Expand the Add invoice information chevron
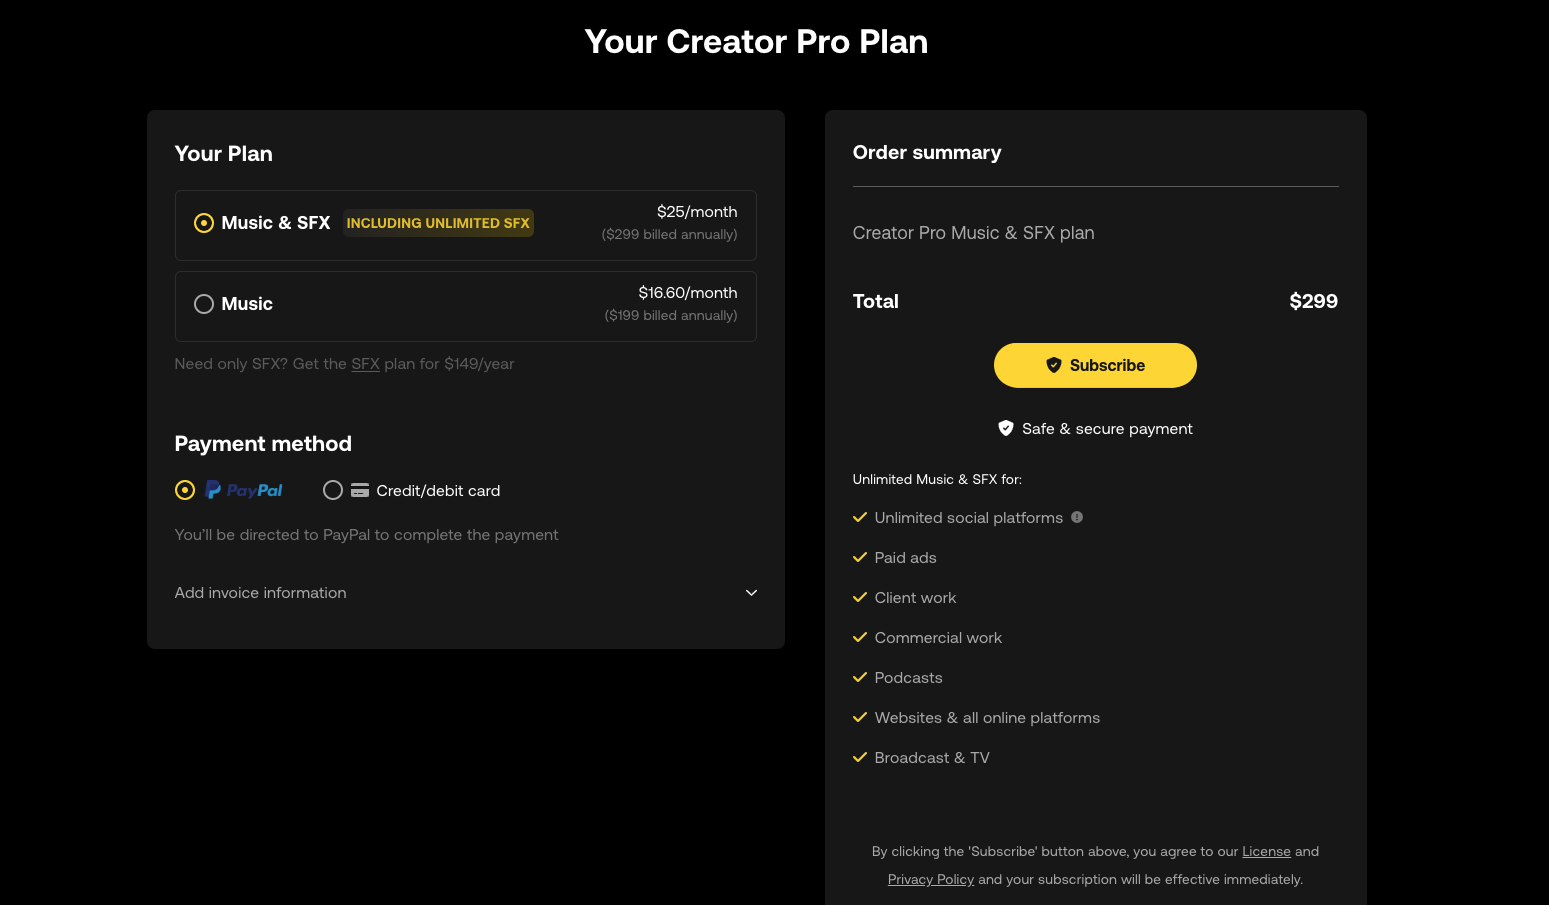Viewport: 1549px width, 905px height. tap(751, 593)
